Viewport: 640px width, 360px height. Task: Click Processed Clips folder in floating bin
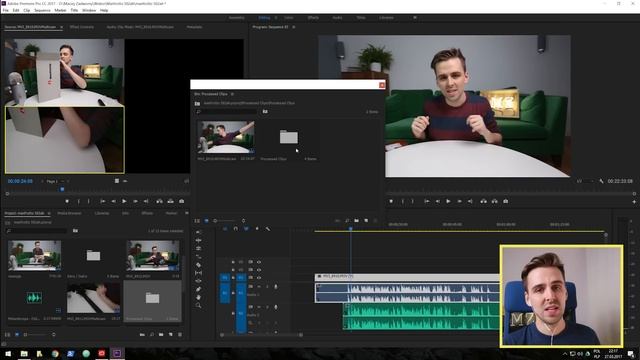[289, 137]
